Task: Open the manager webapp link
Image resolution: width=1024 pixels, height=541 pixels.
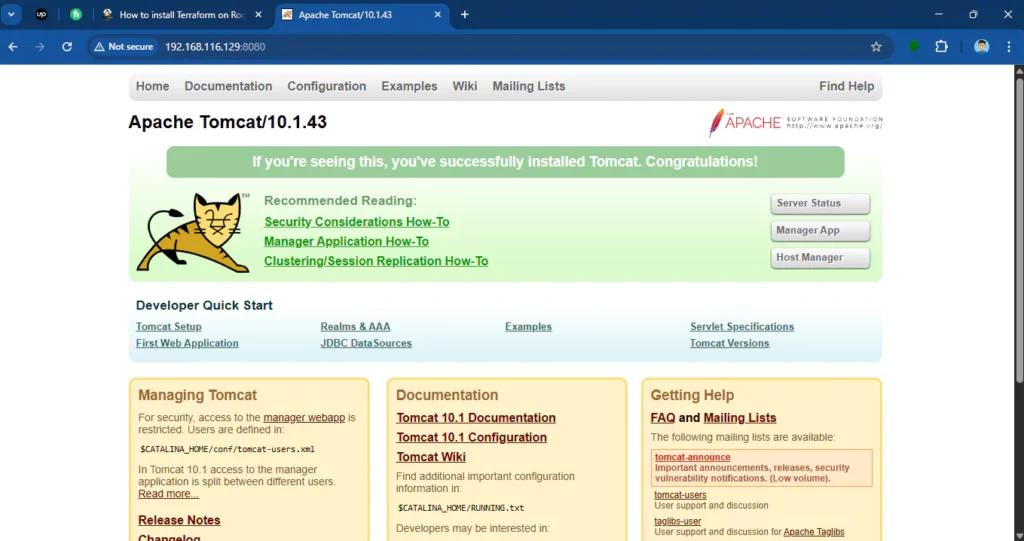Action: point(304,418)
